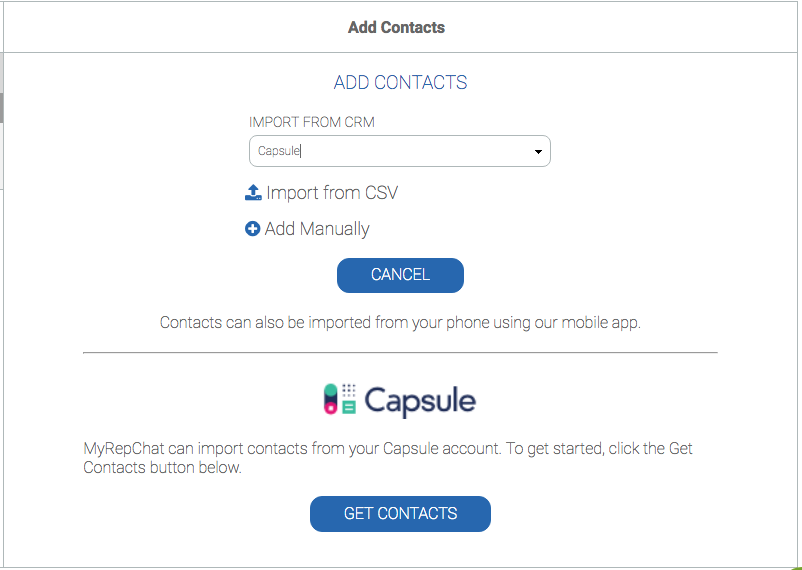Viewport: 802px width, 570px height.
Task: Click the Add Contacts dialog title
Action: pyautogui.click(x=396, y=27)
